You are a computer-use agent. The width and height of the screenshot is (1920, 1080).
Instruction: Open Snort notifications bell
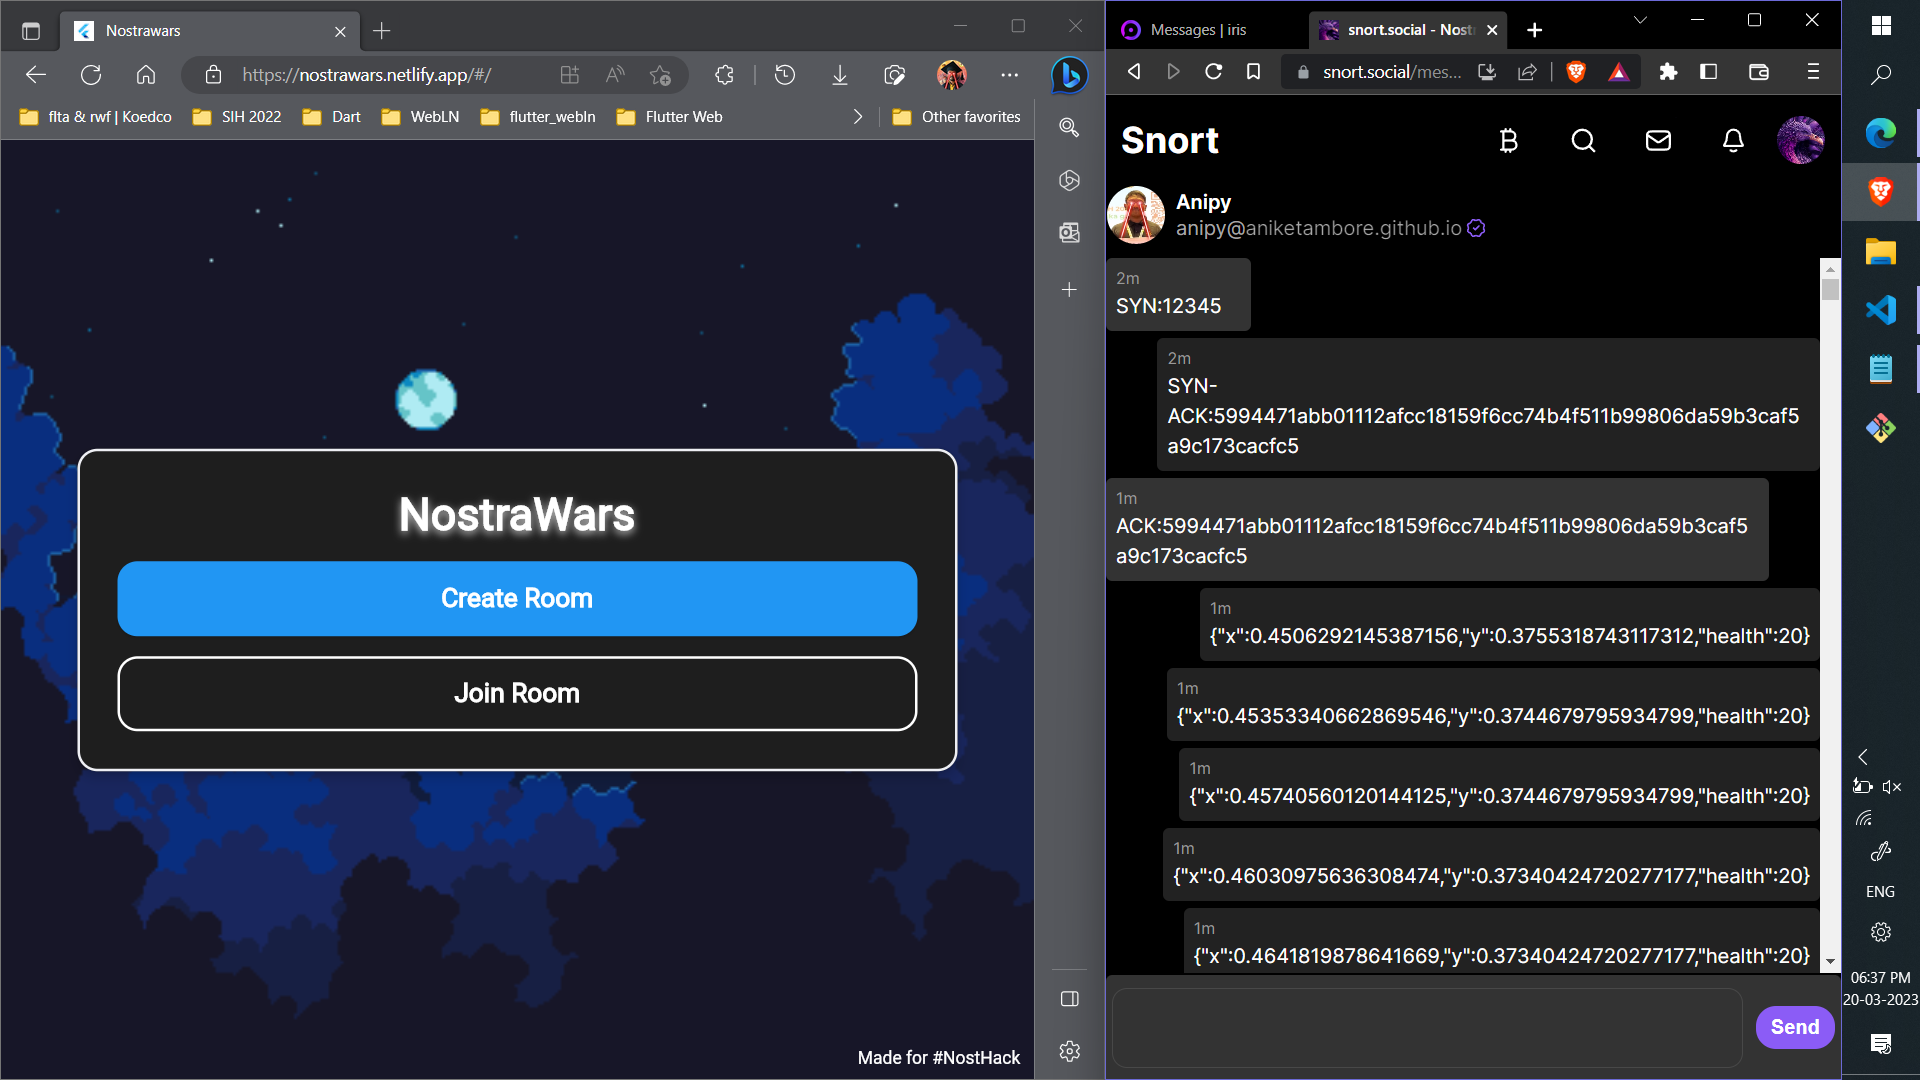click(x=1733, y=141)
